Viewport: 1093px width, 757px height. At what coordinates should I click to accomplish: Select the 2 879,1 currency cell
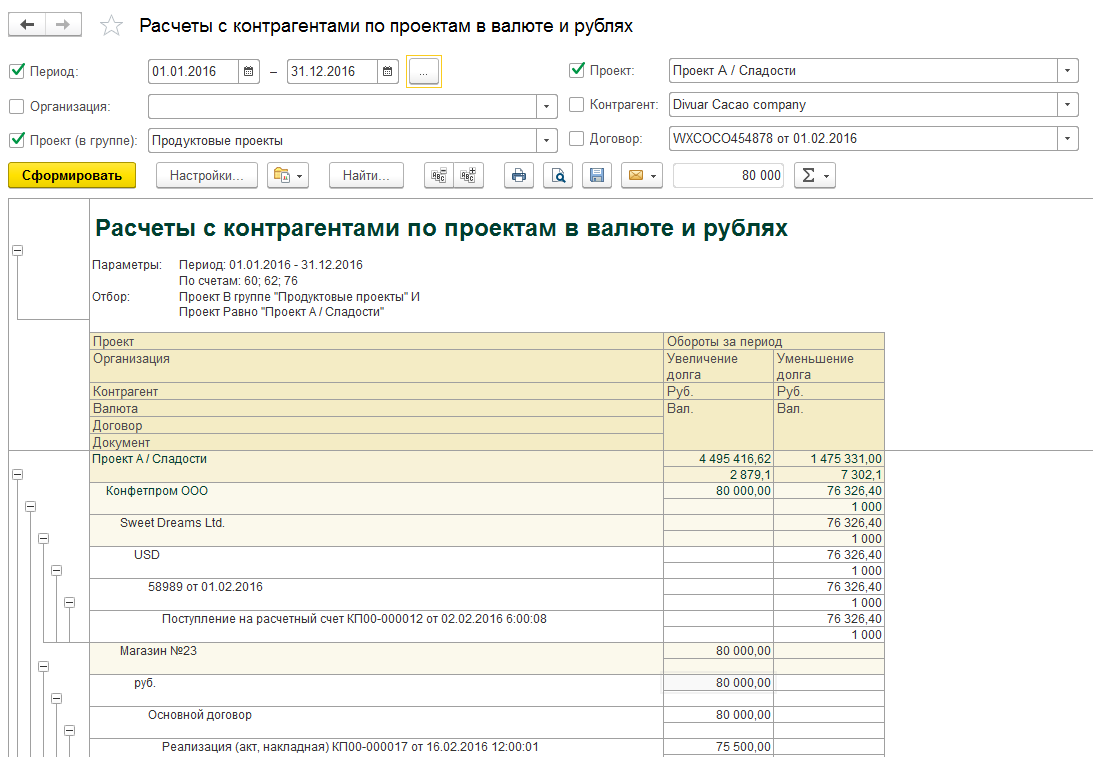click(x=719, y=475)
